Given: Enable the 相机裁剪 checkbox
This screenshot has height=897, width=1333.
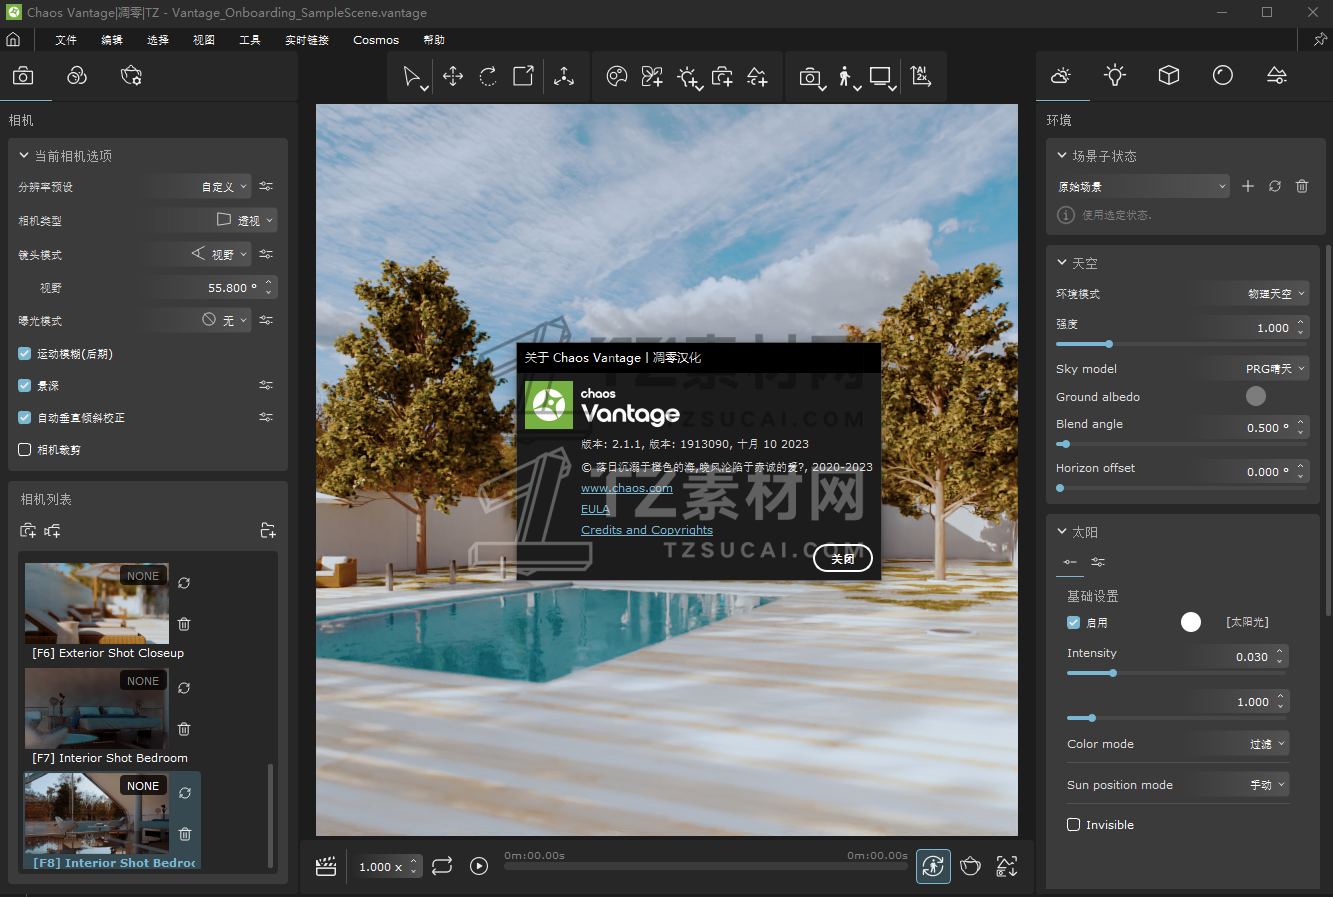Looking at the screenshot, I should 25,450.
